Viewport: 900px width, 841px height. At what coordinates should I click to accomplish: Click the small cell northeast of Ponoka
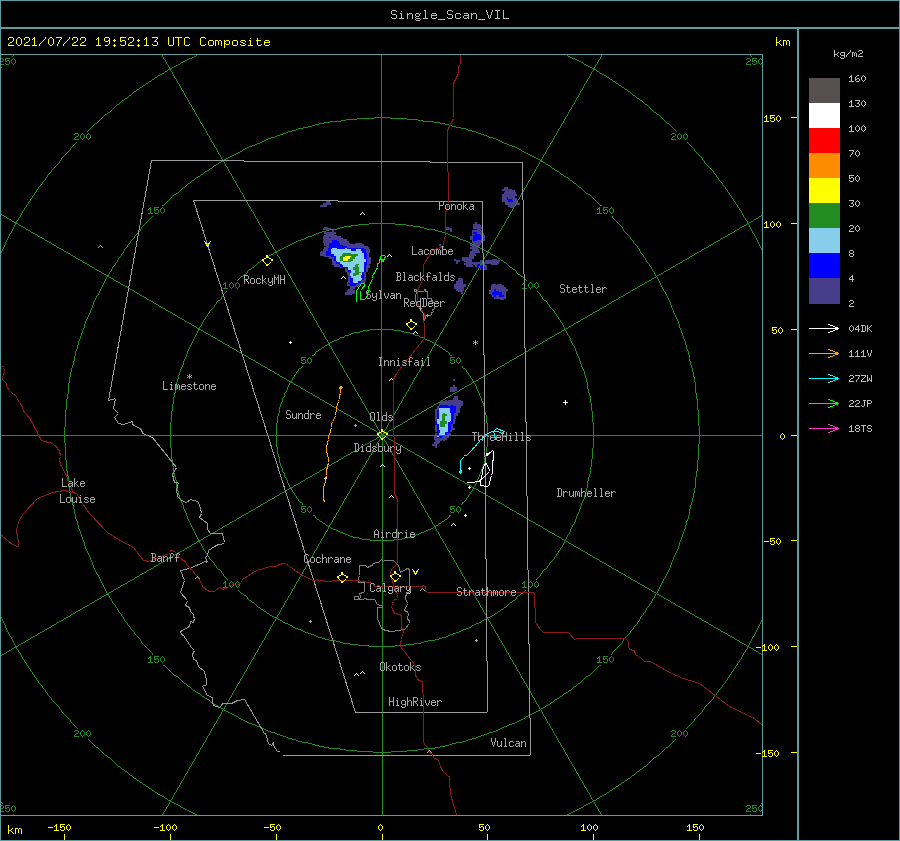click(x=510, y=197)
